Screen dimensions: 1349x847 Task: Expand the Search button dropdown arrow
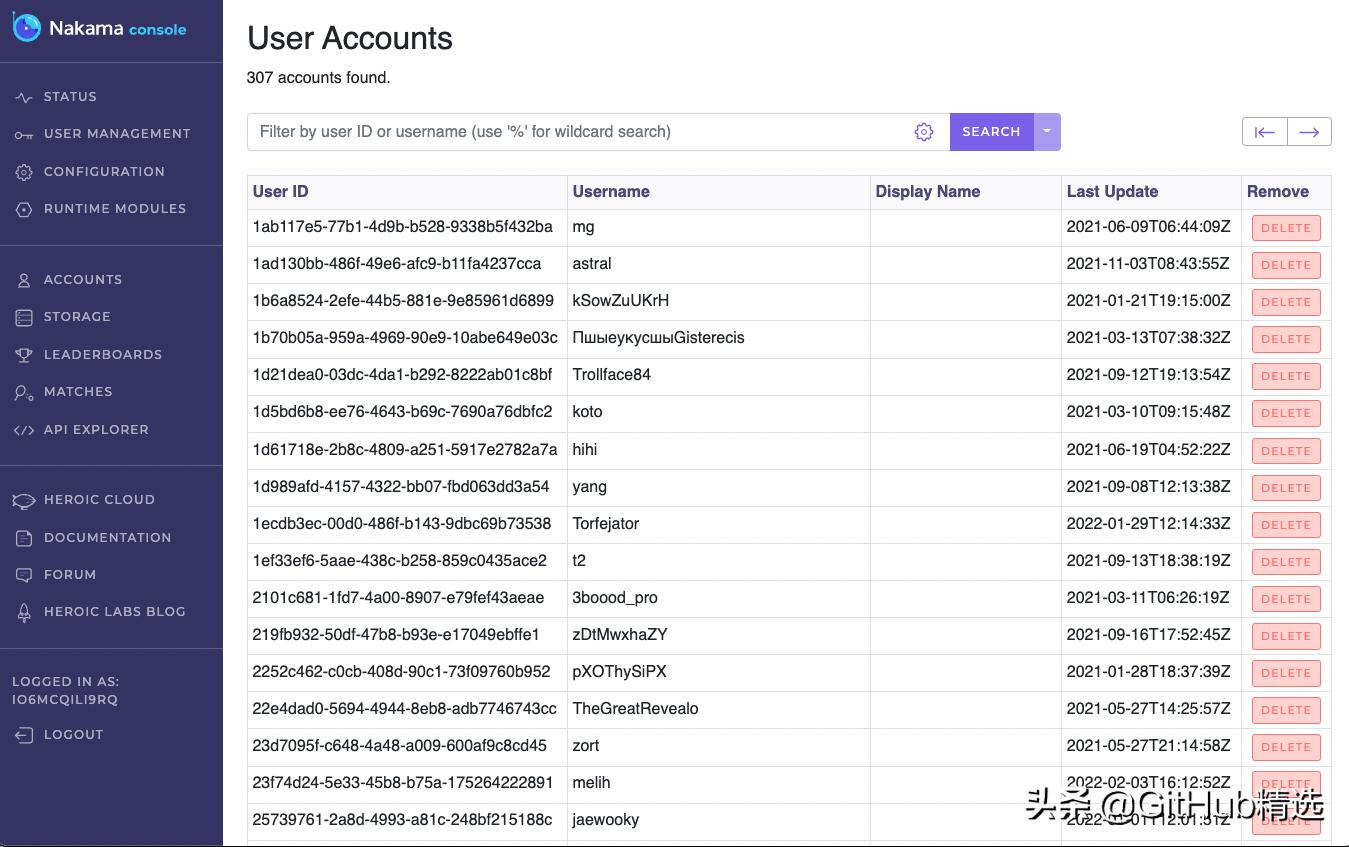pyautogui.click(x=1047, y=132)
